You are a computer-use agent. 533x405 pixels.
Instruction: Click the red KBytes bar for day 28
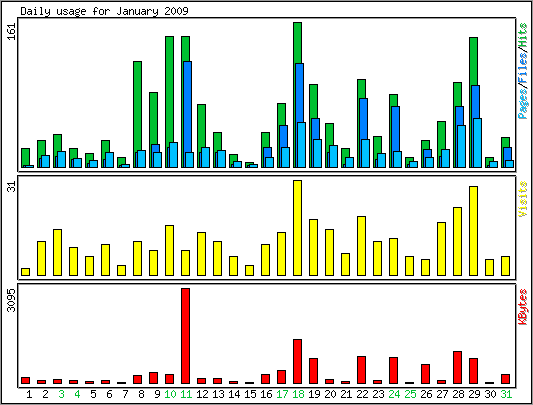pyautogui.click(x=458, y=368)
